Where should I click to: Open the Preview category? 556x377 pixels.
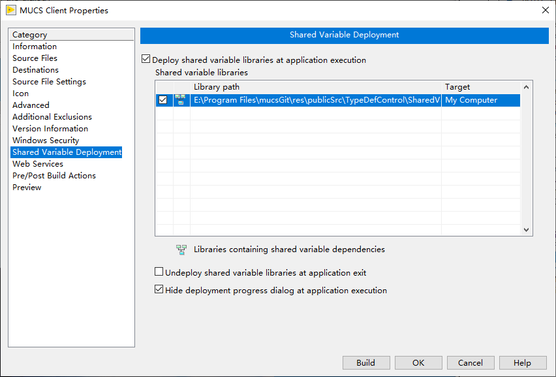coord(27,187)
